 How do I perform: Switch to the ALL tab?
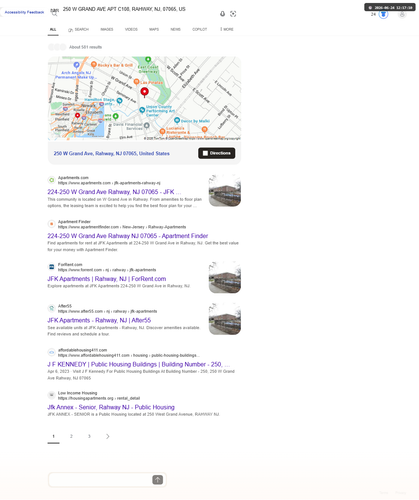pyautogui.click(x=53, y=29)
